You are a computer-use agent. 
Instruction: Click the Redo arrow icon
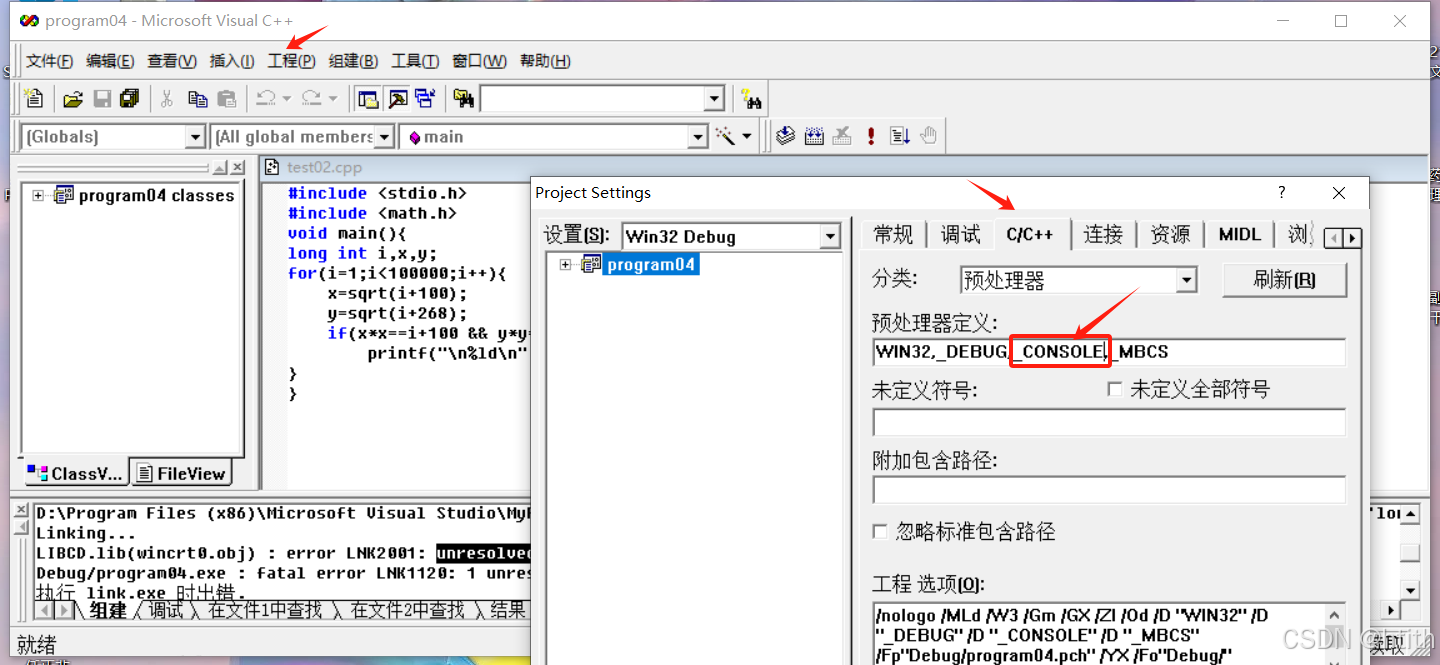(x=311, y=98)
